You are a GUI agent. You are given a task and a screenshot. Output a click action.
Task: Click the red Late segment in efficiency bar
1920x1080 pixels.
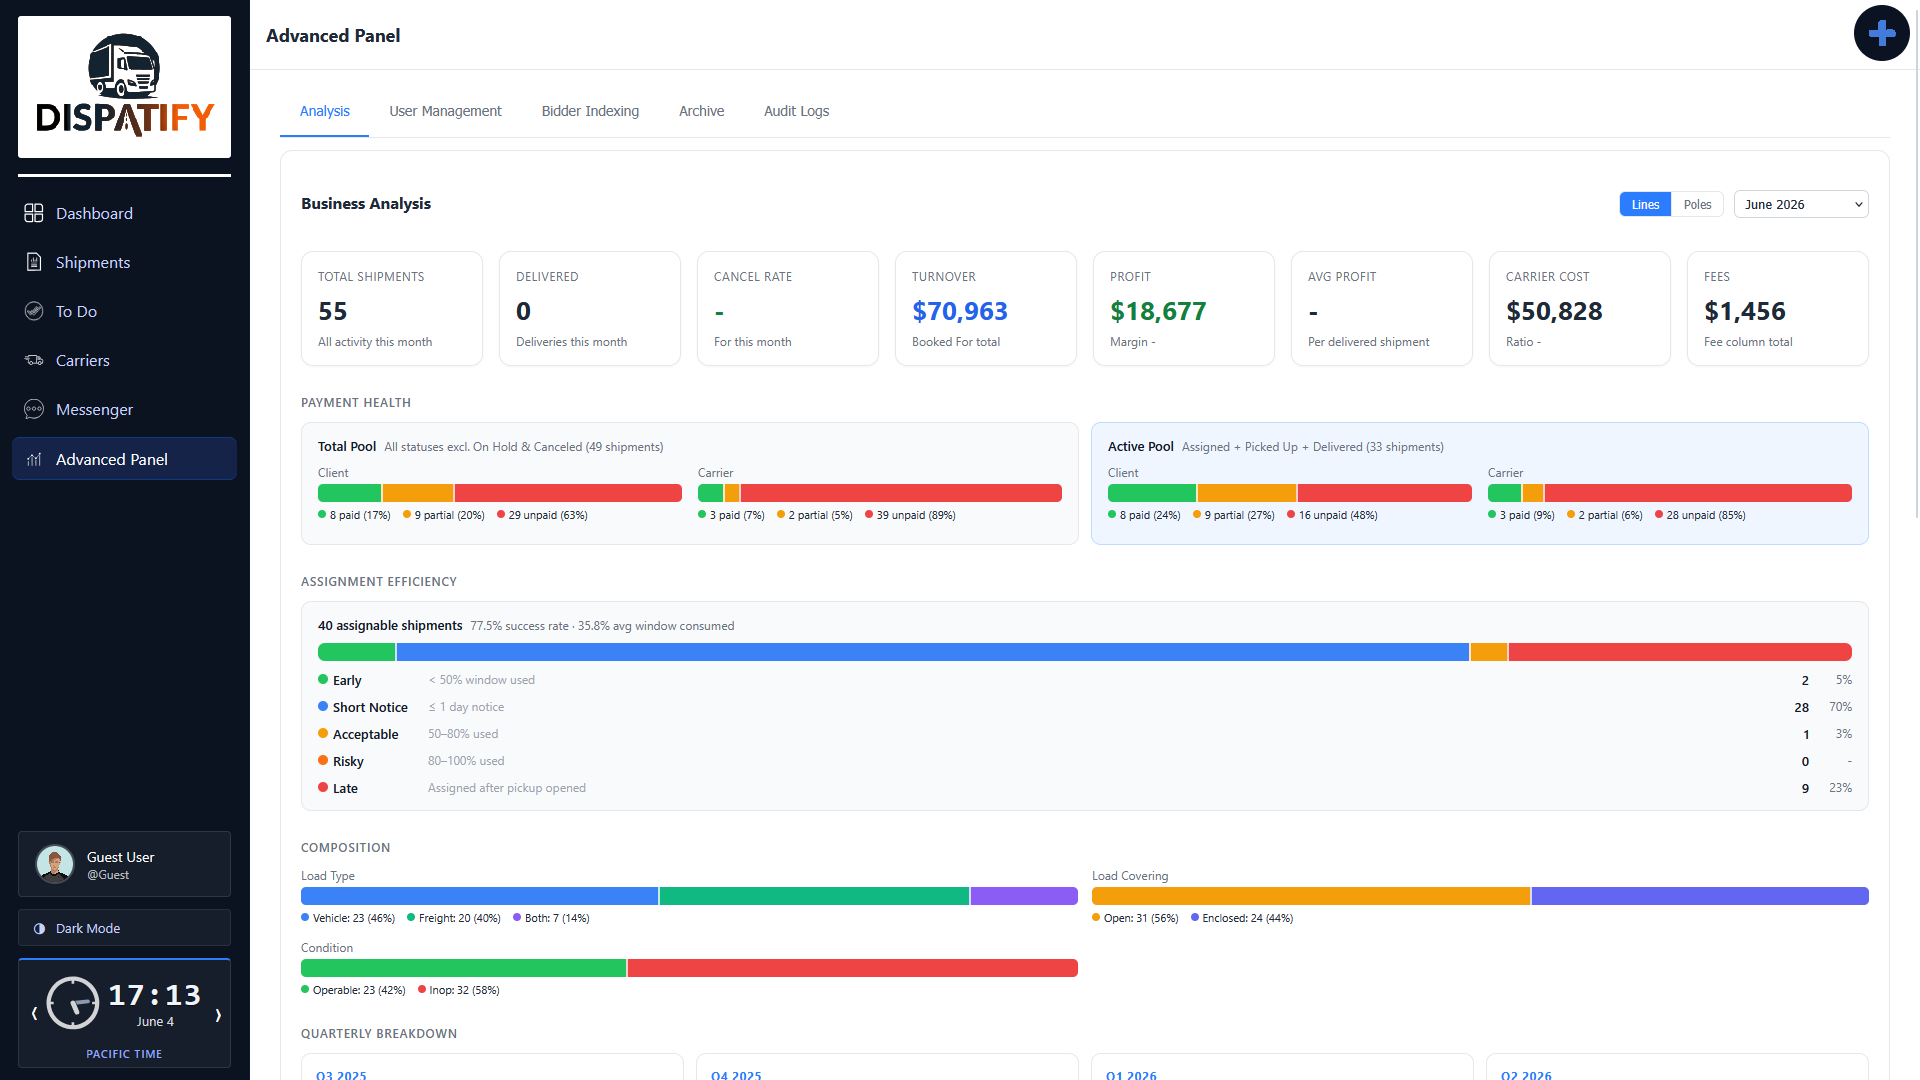[1680, 652]
